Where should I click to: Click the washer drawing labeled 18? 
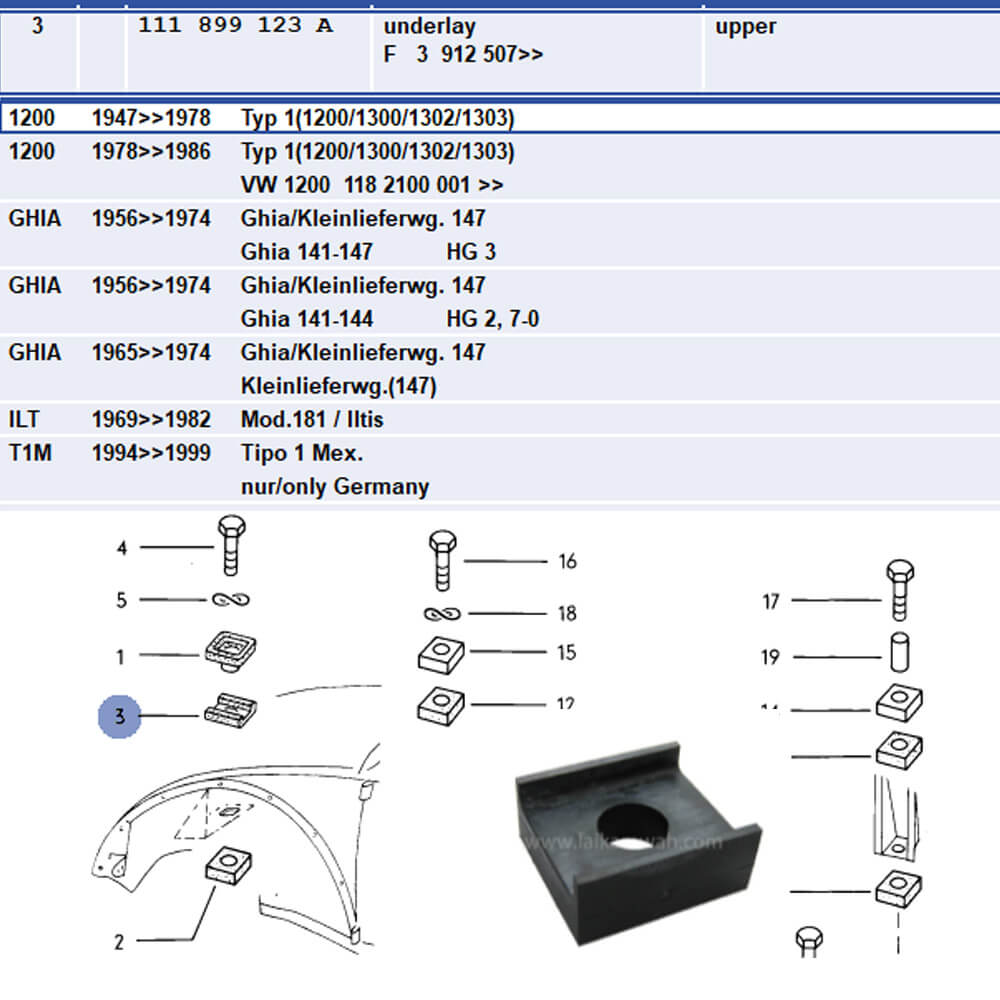(x=441, y=613)
